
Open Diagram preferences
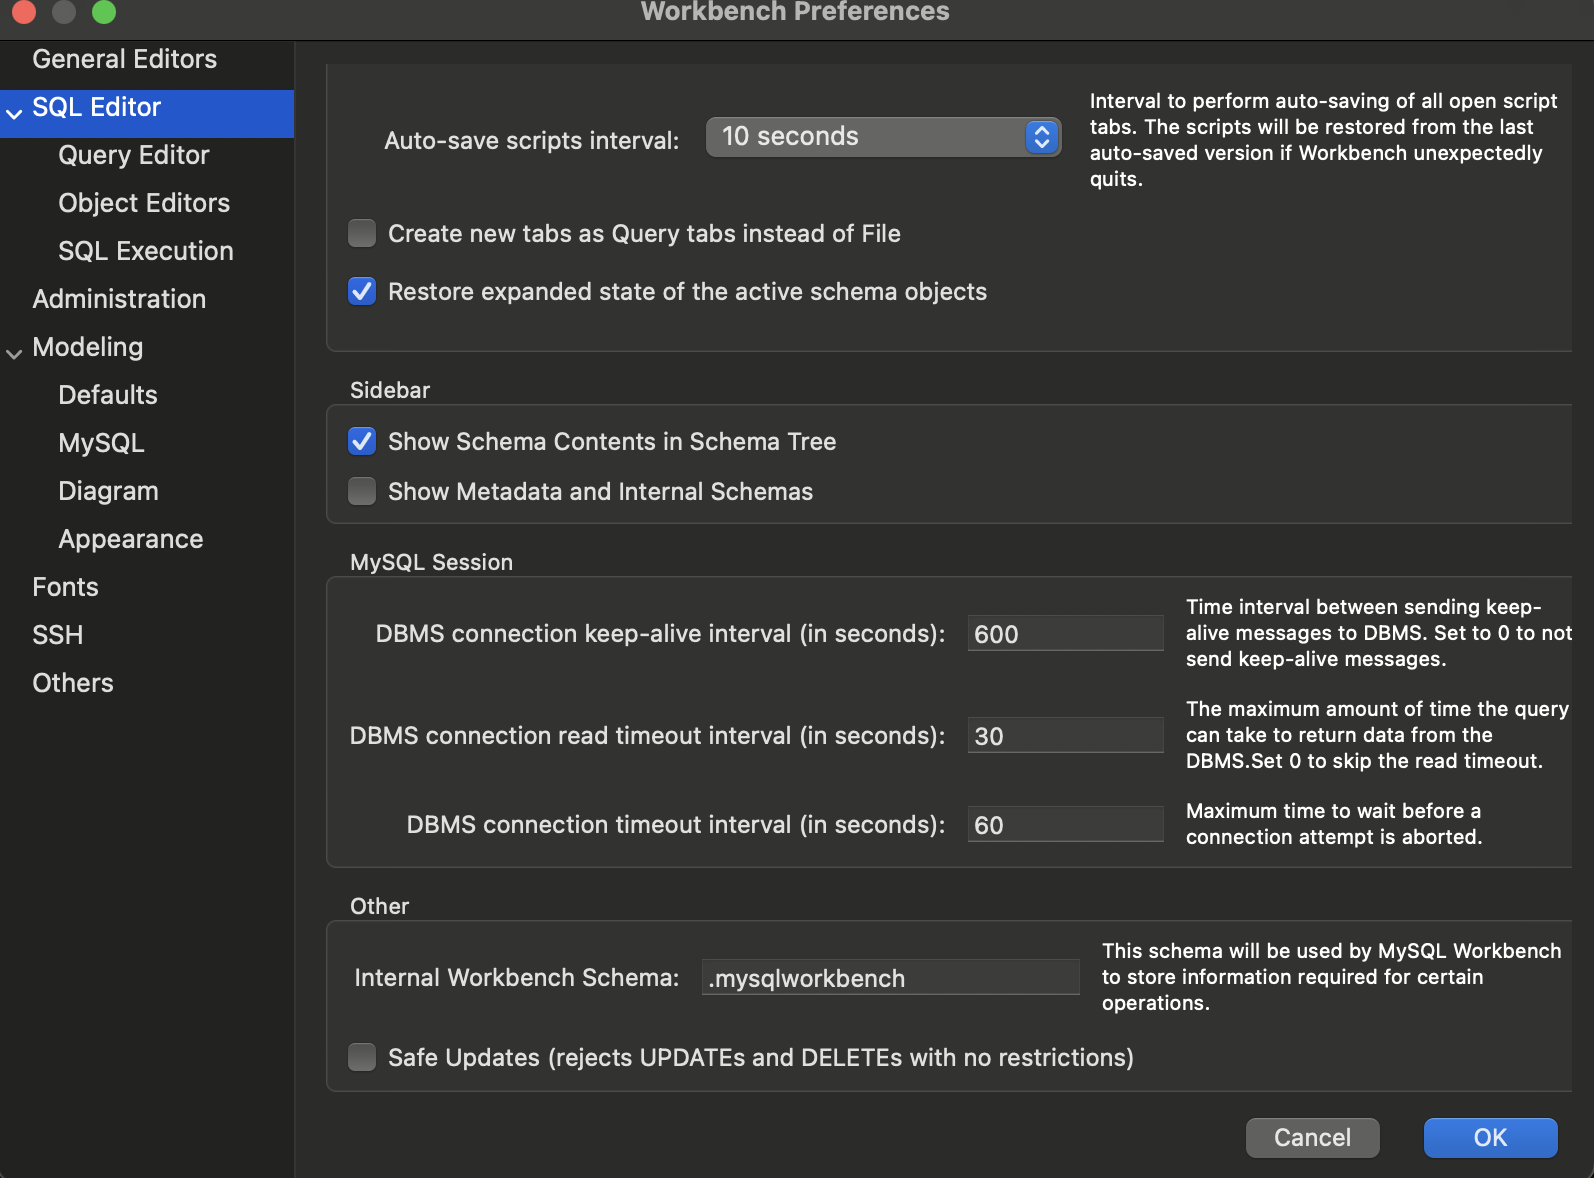coord(108,491)
